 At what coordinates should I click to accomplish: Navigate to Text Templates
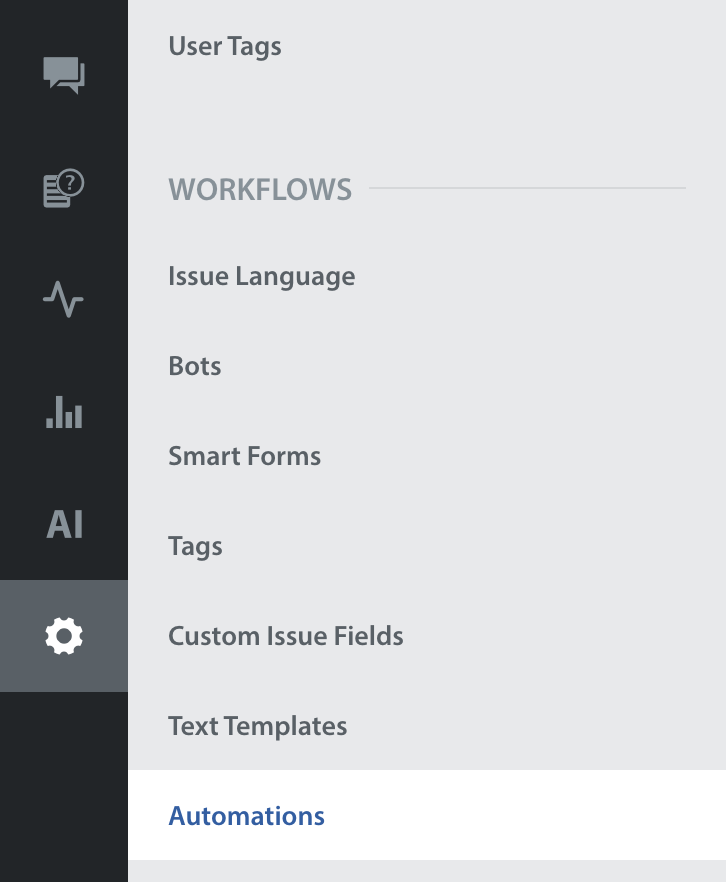pos(257,726)
